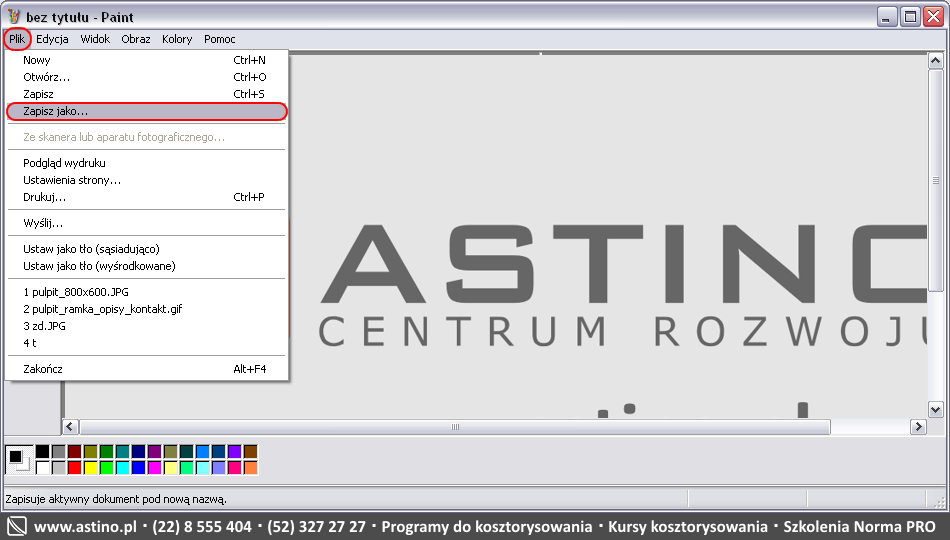Choose Otwórz... from the Plik menu
The height and width of the screenshot is (540, 950).
[x=146, y=77]
